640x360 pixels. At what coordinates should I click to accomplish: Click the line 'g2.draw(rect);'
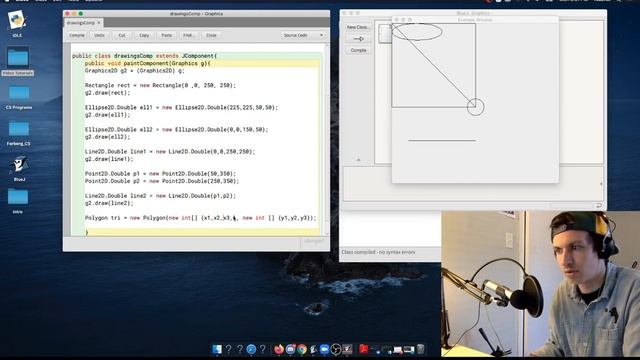pos(107,93)
